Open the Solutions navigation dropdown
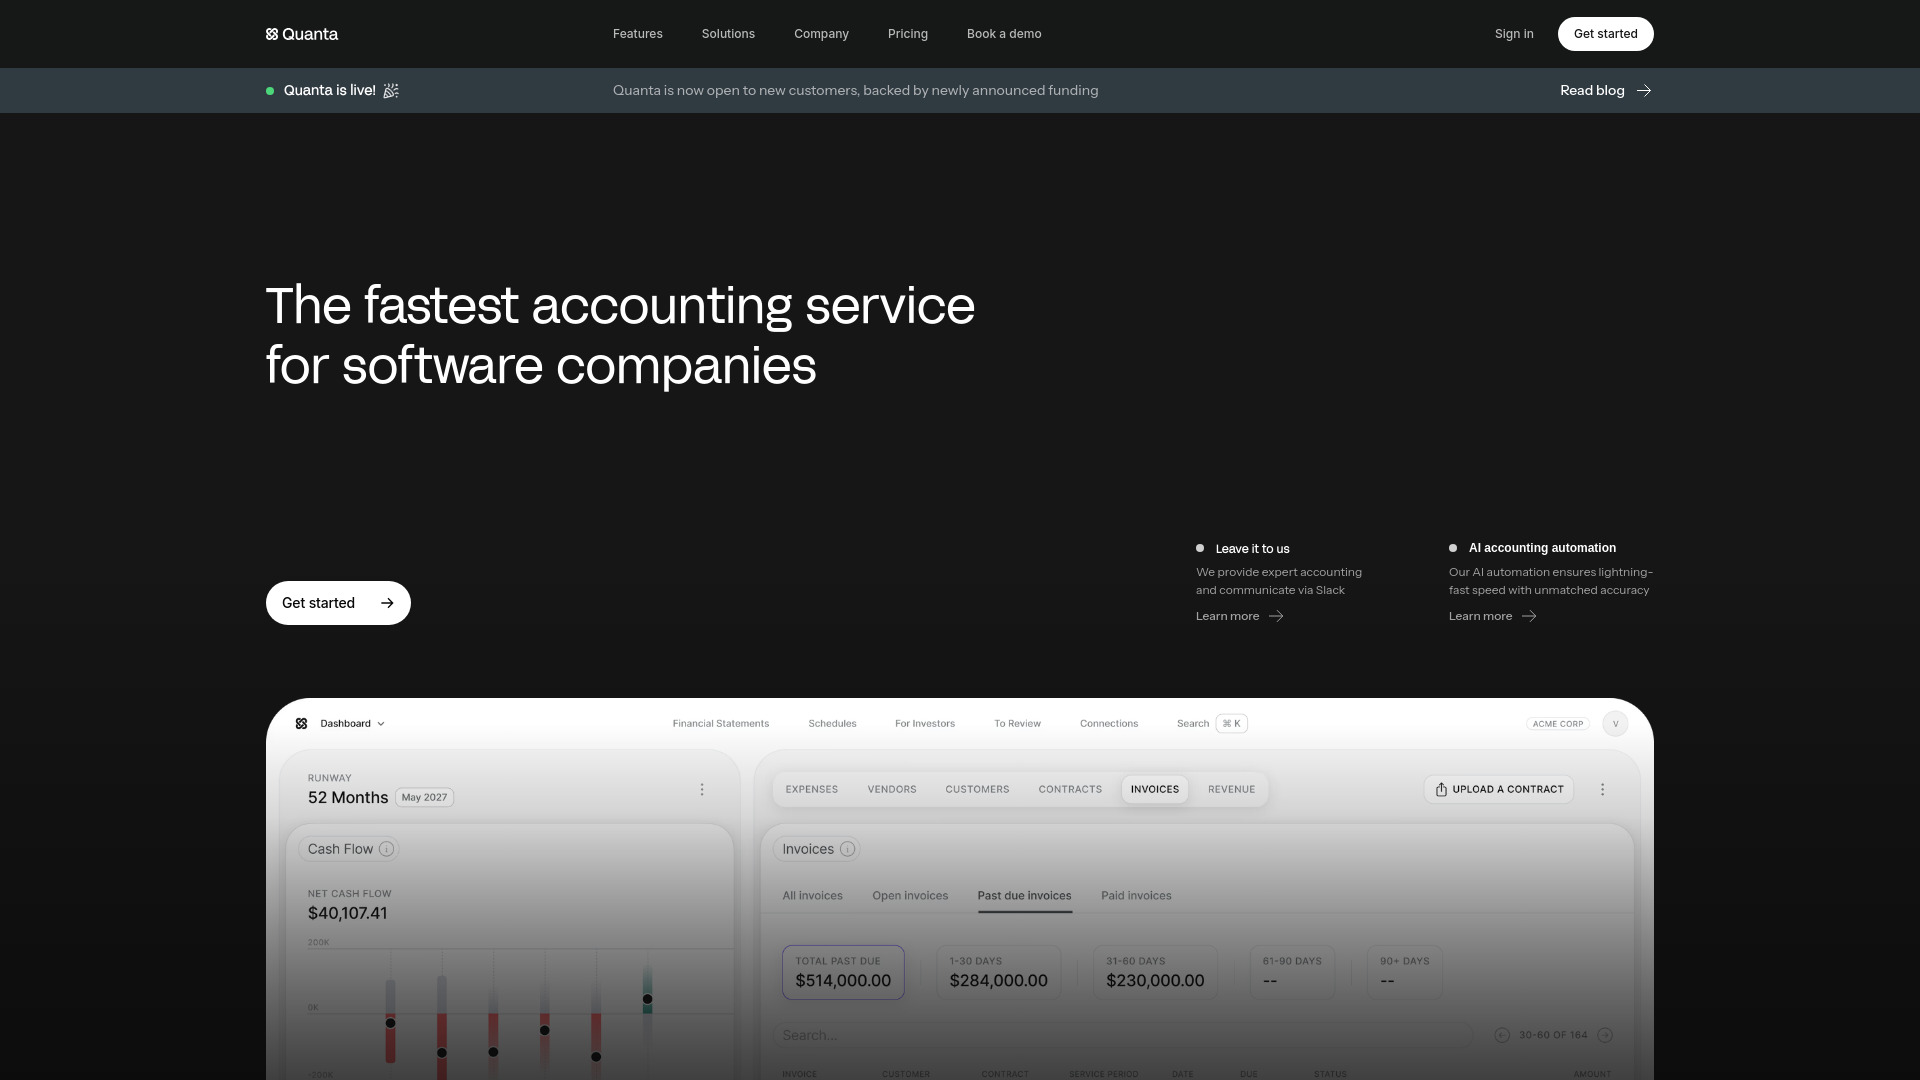The height and width of the screenshot is (1080, 1920). (727, 33)
